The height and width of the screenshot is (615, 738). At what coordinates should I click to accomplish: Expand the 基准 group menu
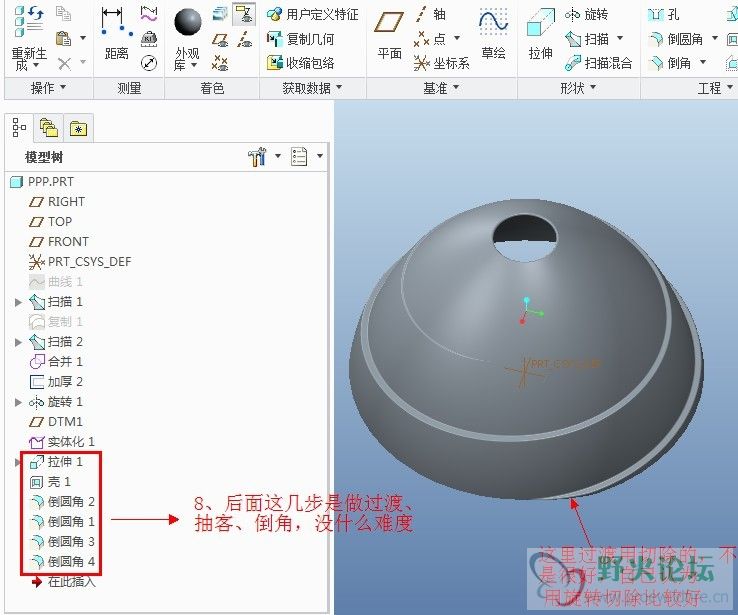click(x=441, y=88)
